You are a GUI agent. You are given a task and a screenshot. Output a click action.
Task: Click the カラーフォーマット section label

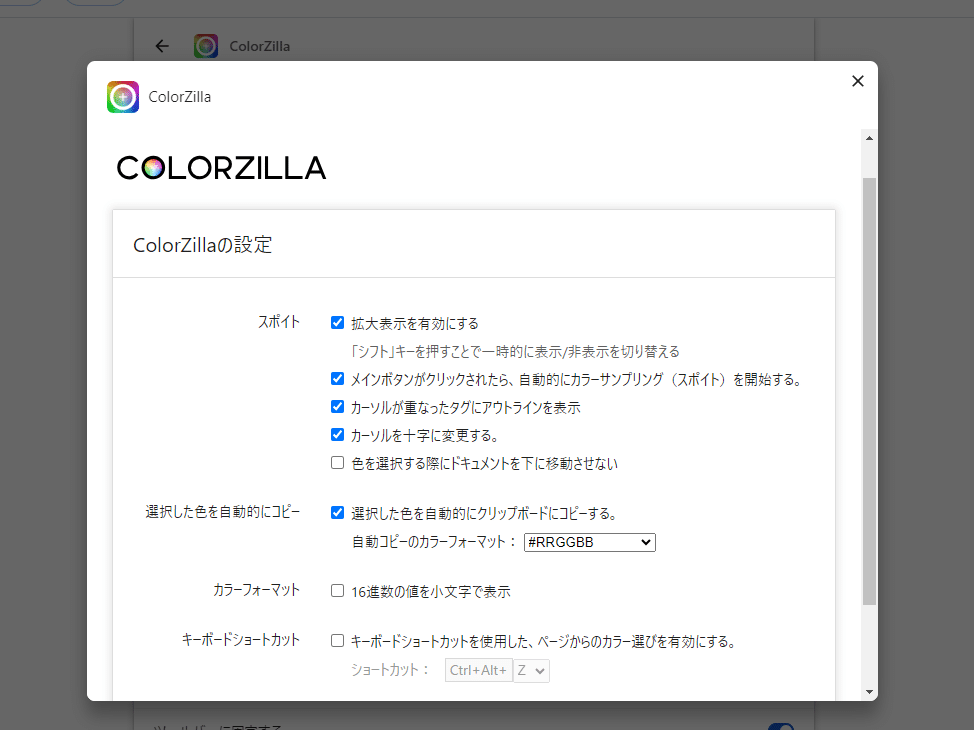[257, 590]
